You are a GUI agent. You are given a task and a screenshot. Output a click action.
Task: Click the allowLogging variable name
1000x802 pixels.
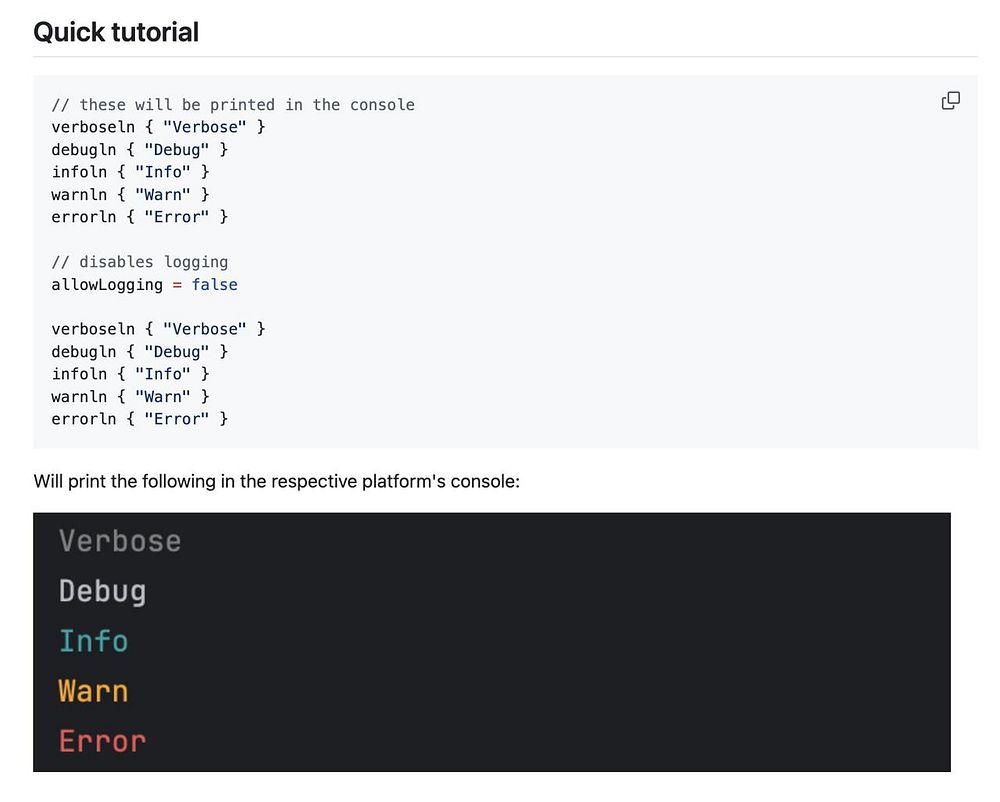tap(107, 284)
